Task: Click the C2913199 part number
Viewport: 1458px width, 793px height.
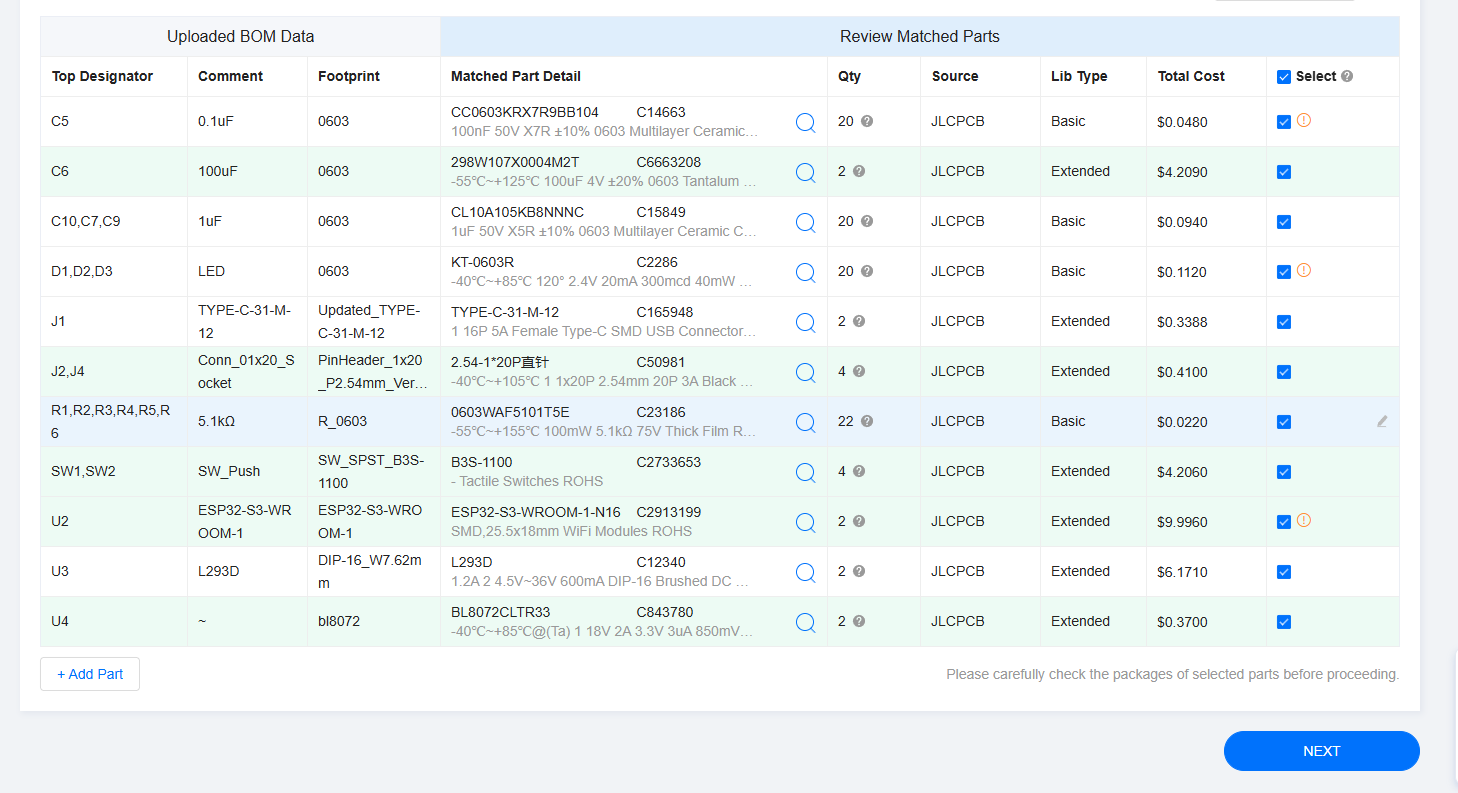Action: pyautogui.click(x=668, y=512)
